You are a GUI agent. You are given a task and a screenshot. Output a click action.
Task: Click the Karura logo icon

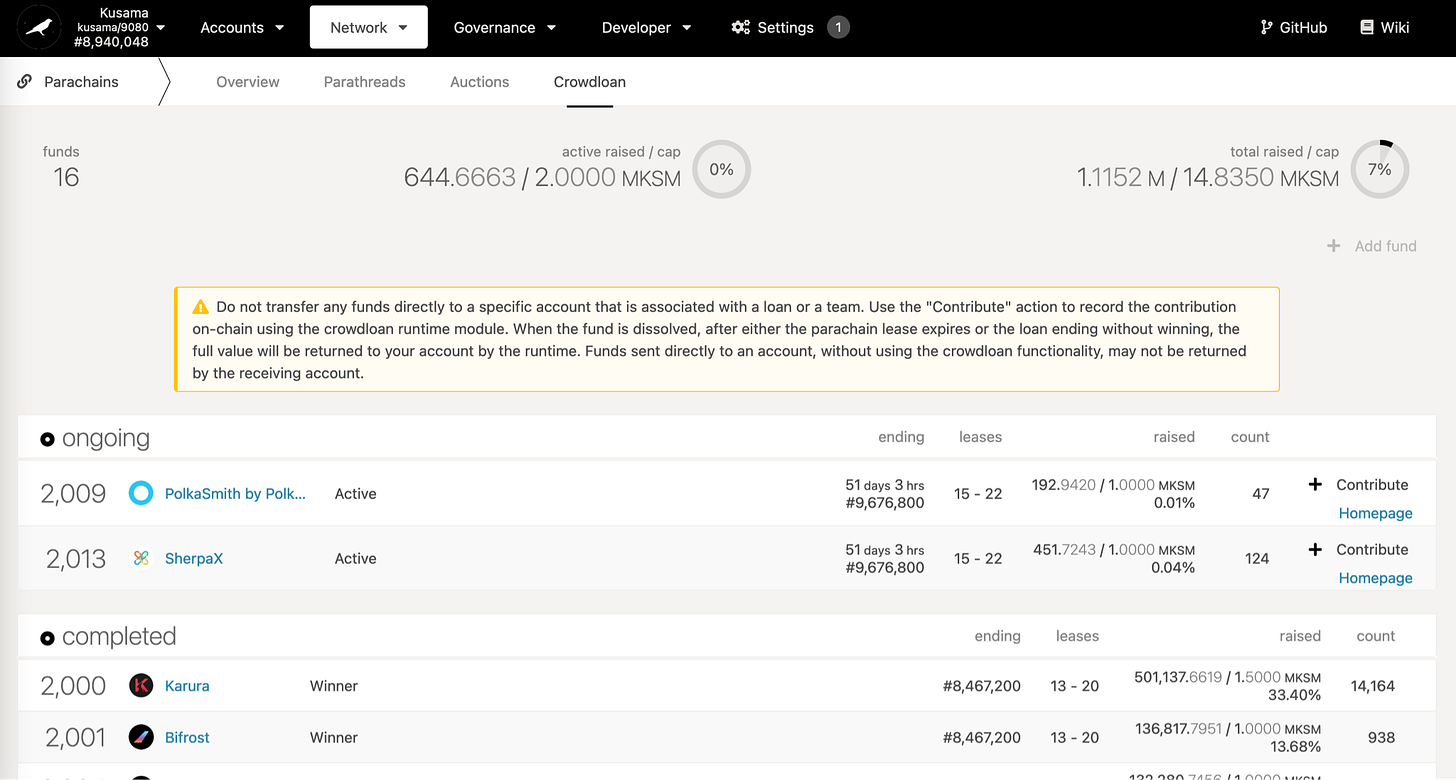coord(141,686)
